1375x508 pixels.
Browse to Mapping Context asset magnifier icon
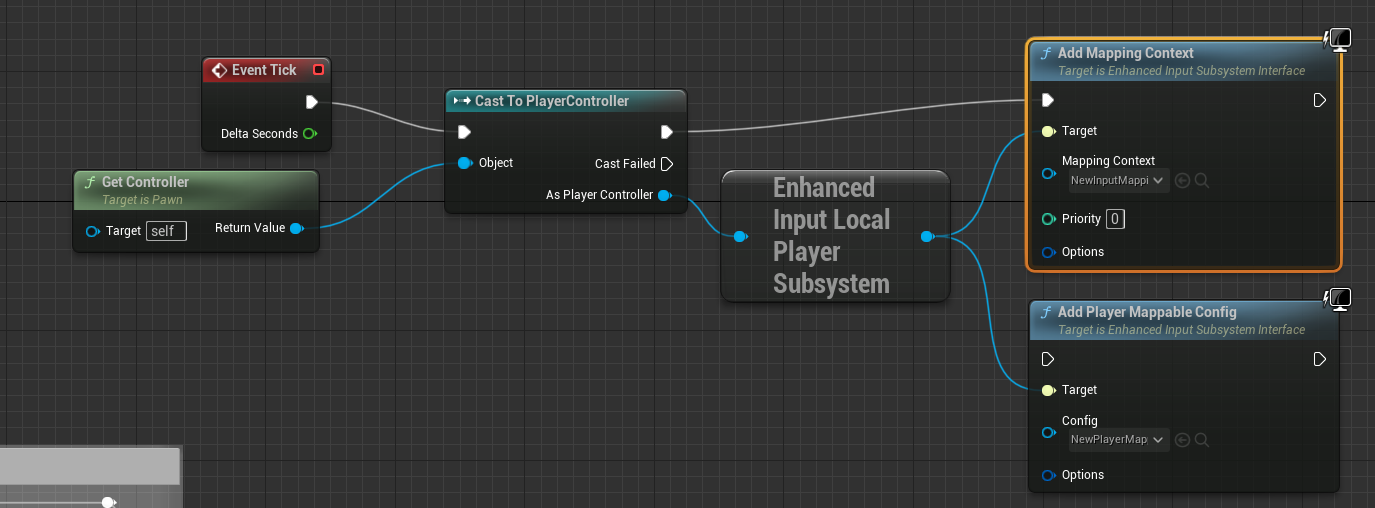pyautogui.click(x=1202, y=181)
